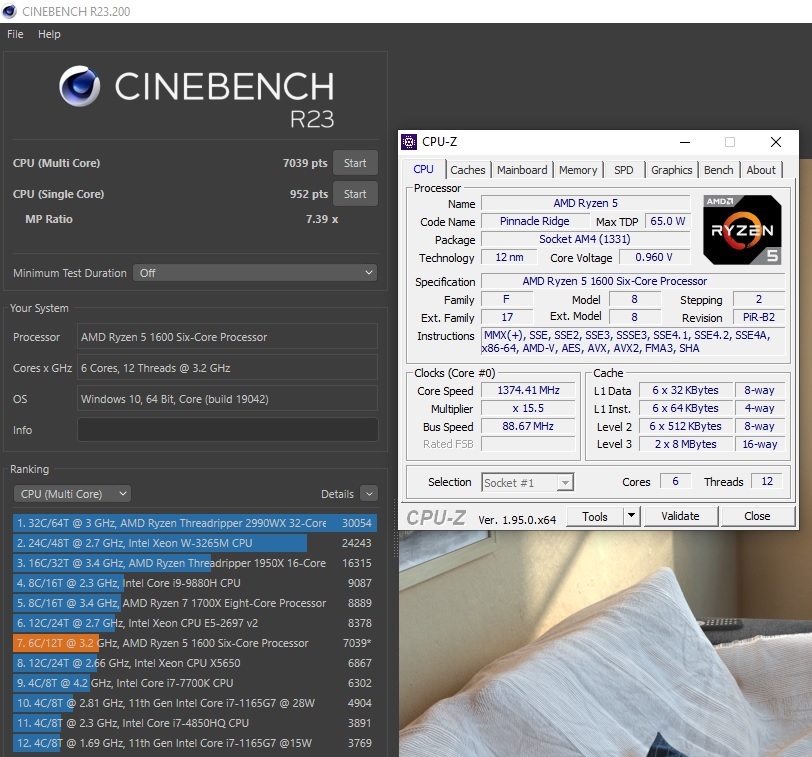Expand the ranking Details chevron
812x757 pixels.
[369, 494]
